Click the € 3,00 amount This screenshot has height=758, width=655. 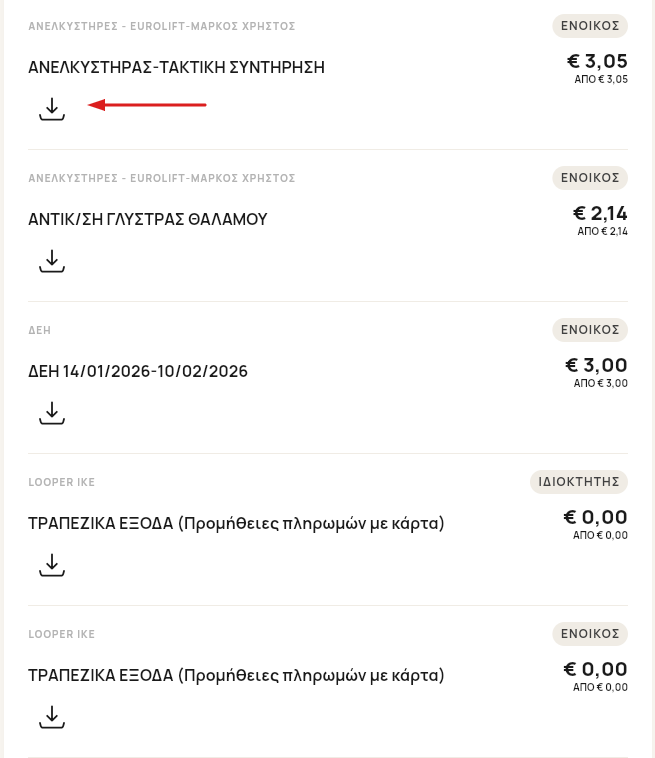pyautogui.click(x=597, y=366)
